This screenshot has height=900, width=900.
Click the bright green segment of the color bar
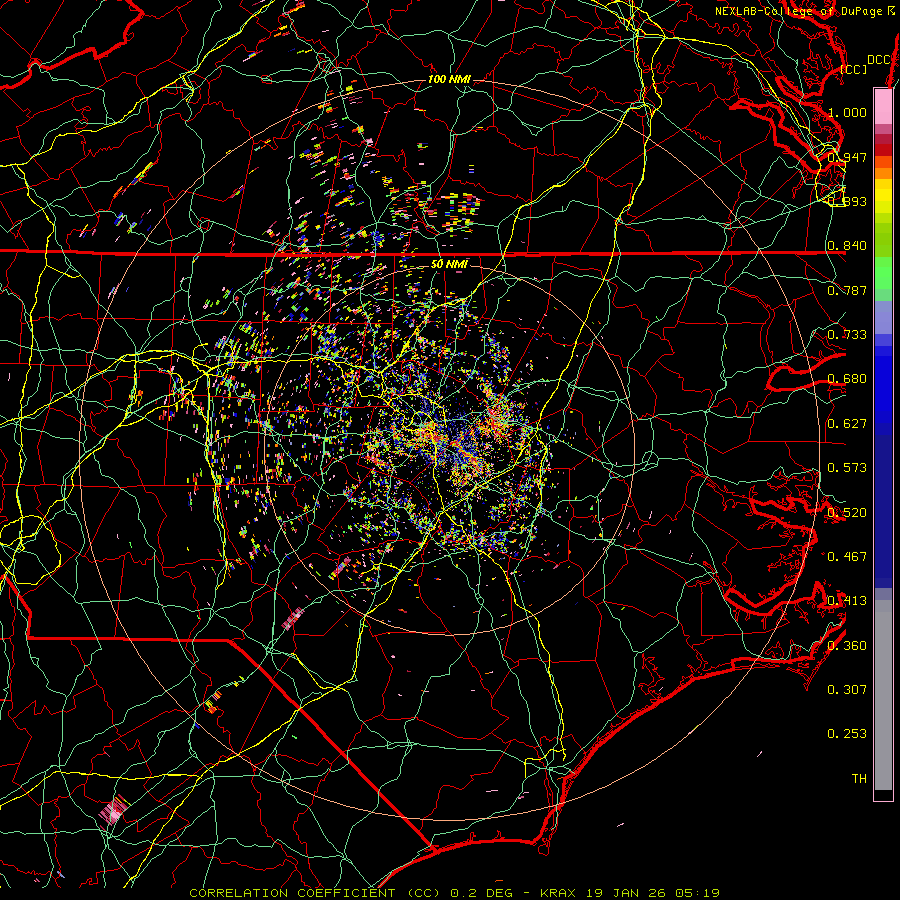pos(883,273)
